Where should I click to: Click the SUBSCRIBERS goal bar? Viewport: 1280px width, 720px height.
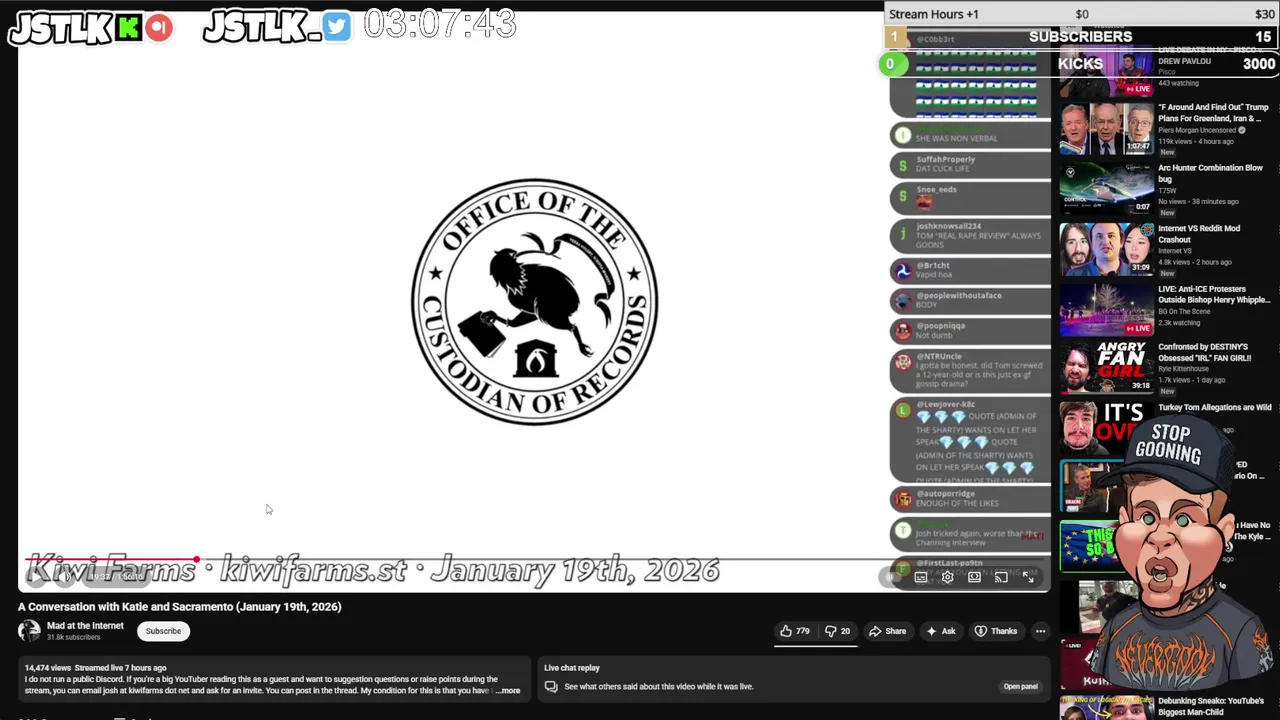tap(1082, 37)
